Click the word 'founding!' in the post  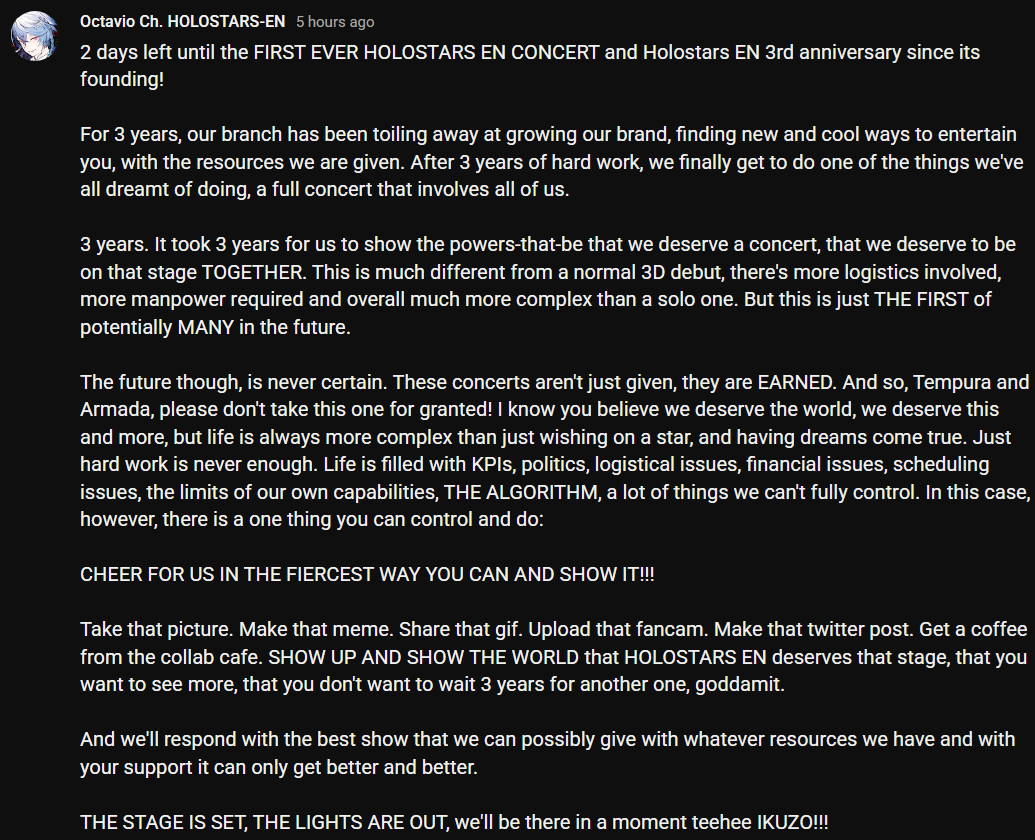tap(122, 79)
